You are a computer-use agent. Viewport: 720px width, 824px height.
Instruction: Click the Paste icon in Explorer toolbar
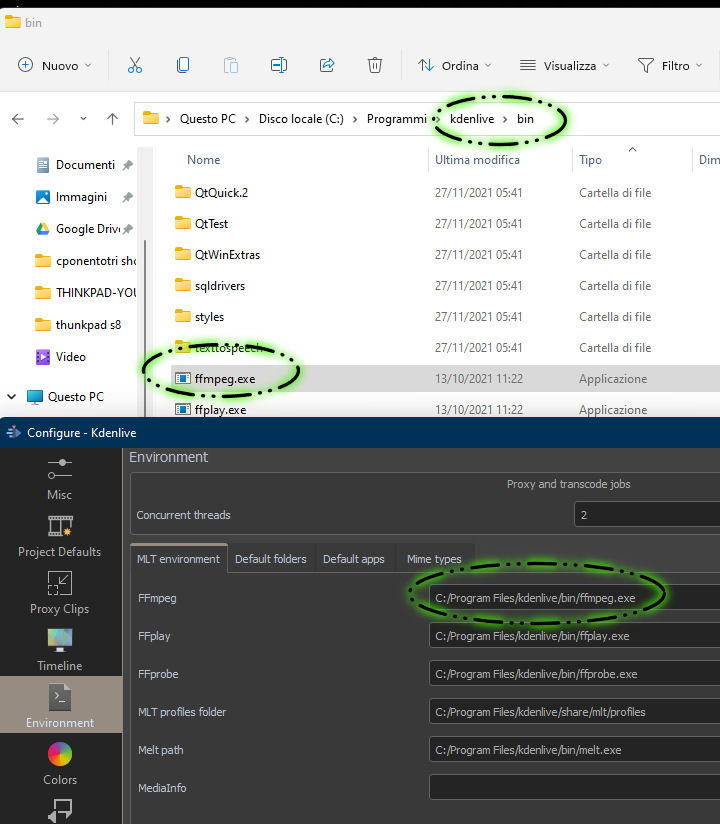tap(231, 65)
